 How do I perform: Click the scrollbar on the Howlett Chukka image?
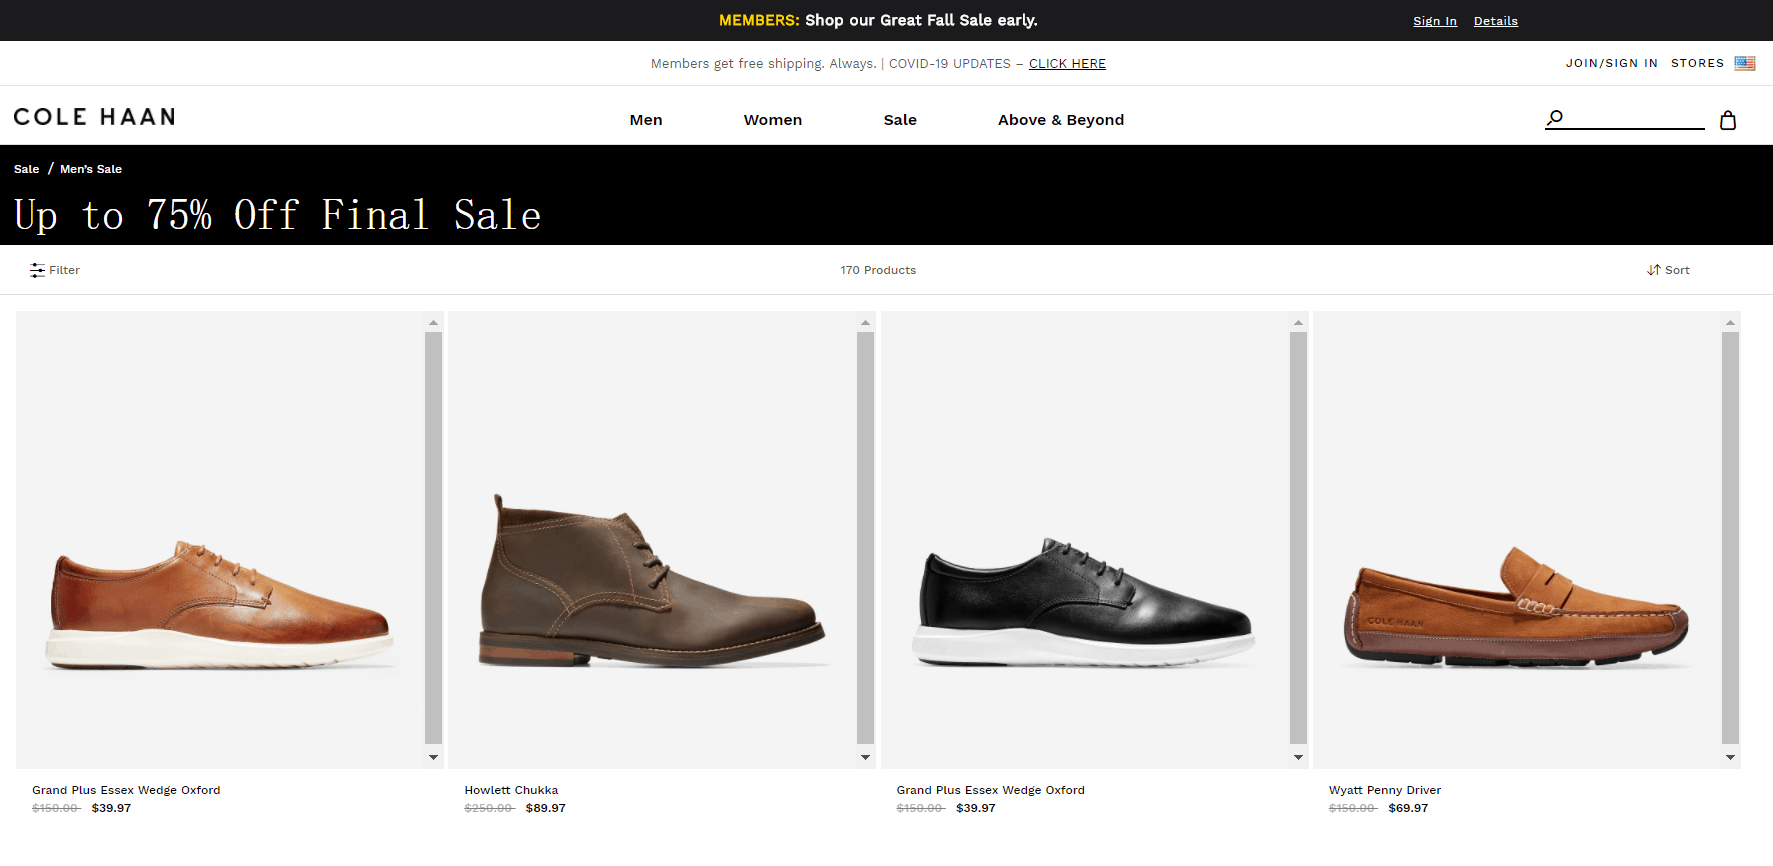click(865, 540)
